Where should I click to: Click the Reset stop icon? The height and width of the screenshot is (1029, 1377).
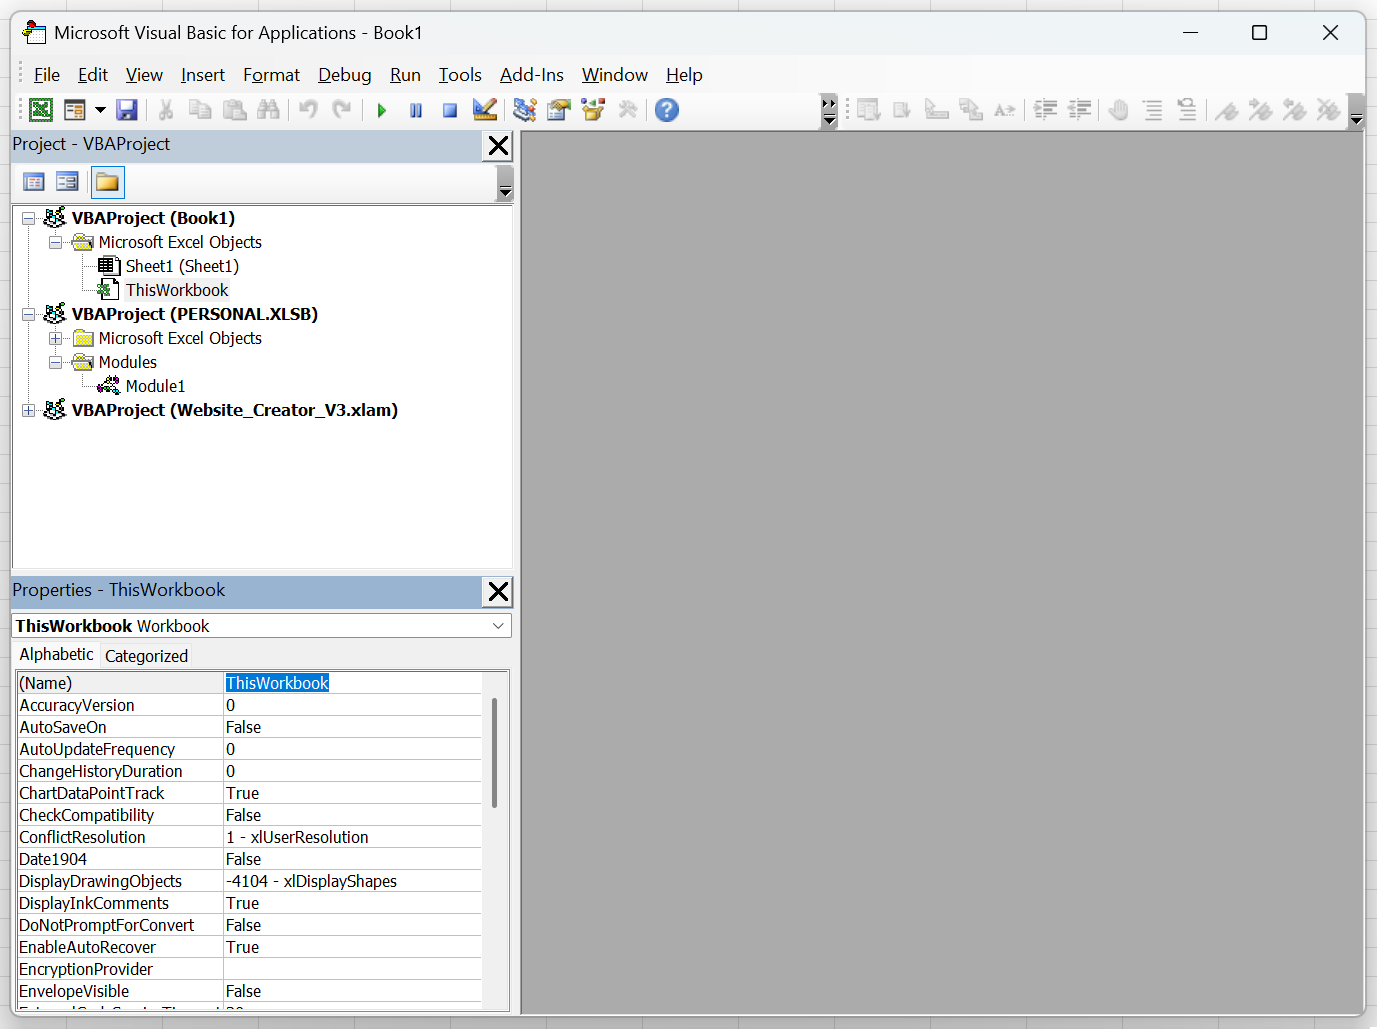[x=450, y=110]
